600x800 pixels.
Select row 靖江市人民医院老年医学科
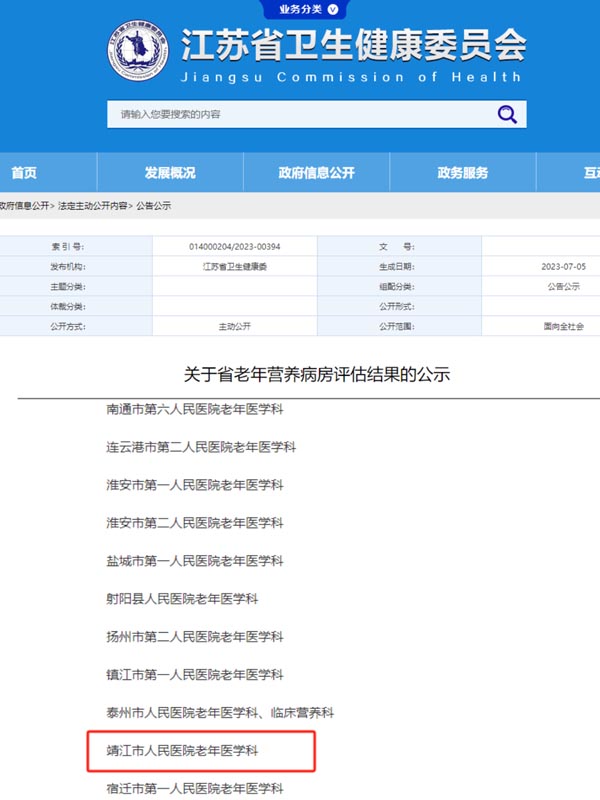[182, 751]
